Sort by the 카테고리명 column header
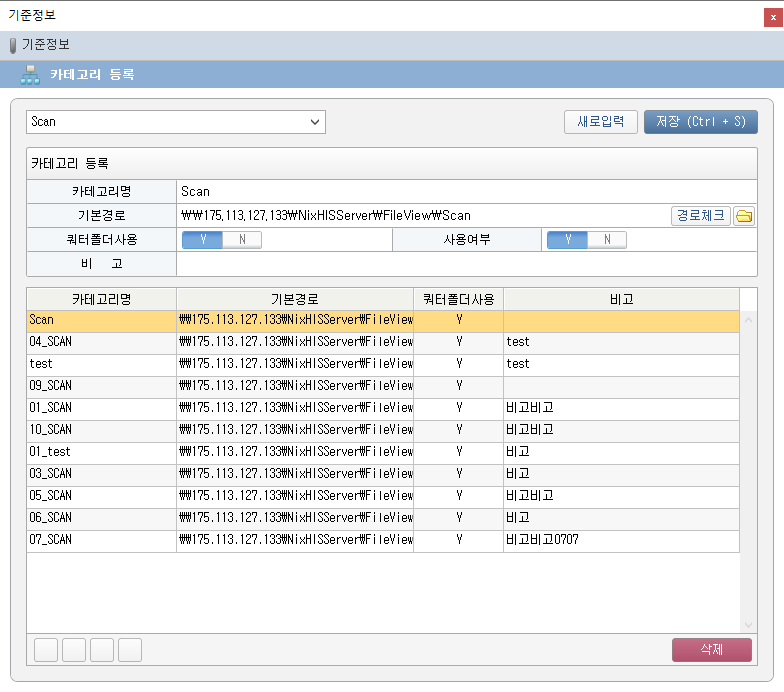Screen dimensions: 784x692 point(101,299)
